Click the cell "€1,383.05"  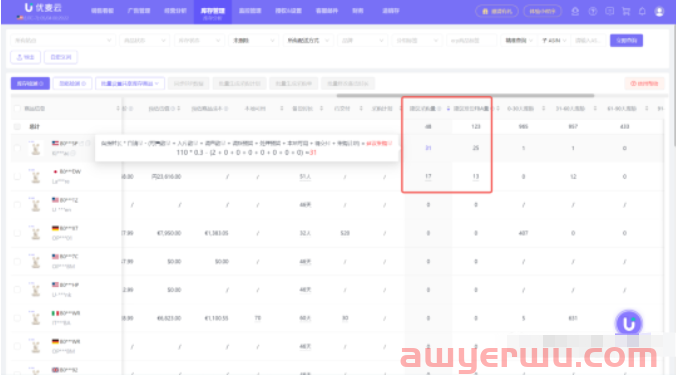(216, 233)
